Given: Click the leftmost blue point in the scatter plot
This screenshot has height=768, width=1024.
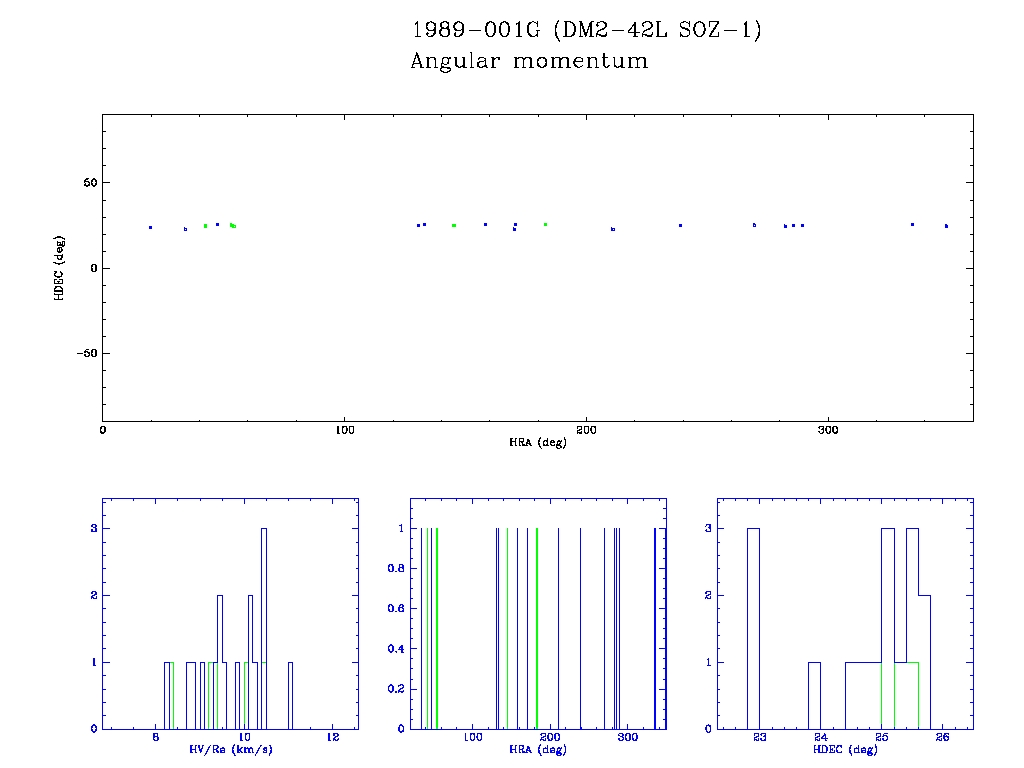Looking at the screenshot, I should (150, 227).
